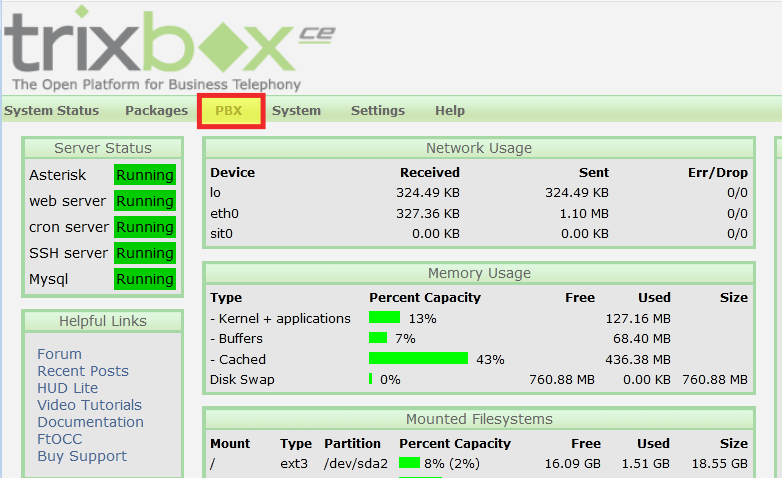Click the Mysql service label
Image resolution: width=782 pixels, height=478 pixels.
tap(48, 279)
